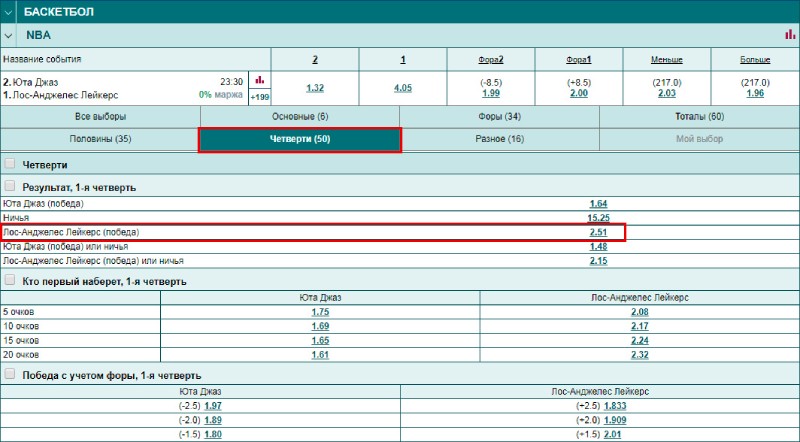
Task: Switch to the Форы (34) tab
Action: coord(499,117)
